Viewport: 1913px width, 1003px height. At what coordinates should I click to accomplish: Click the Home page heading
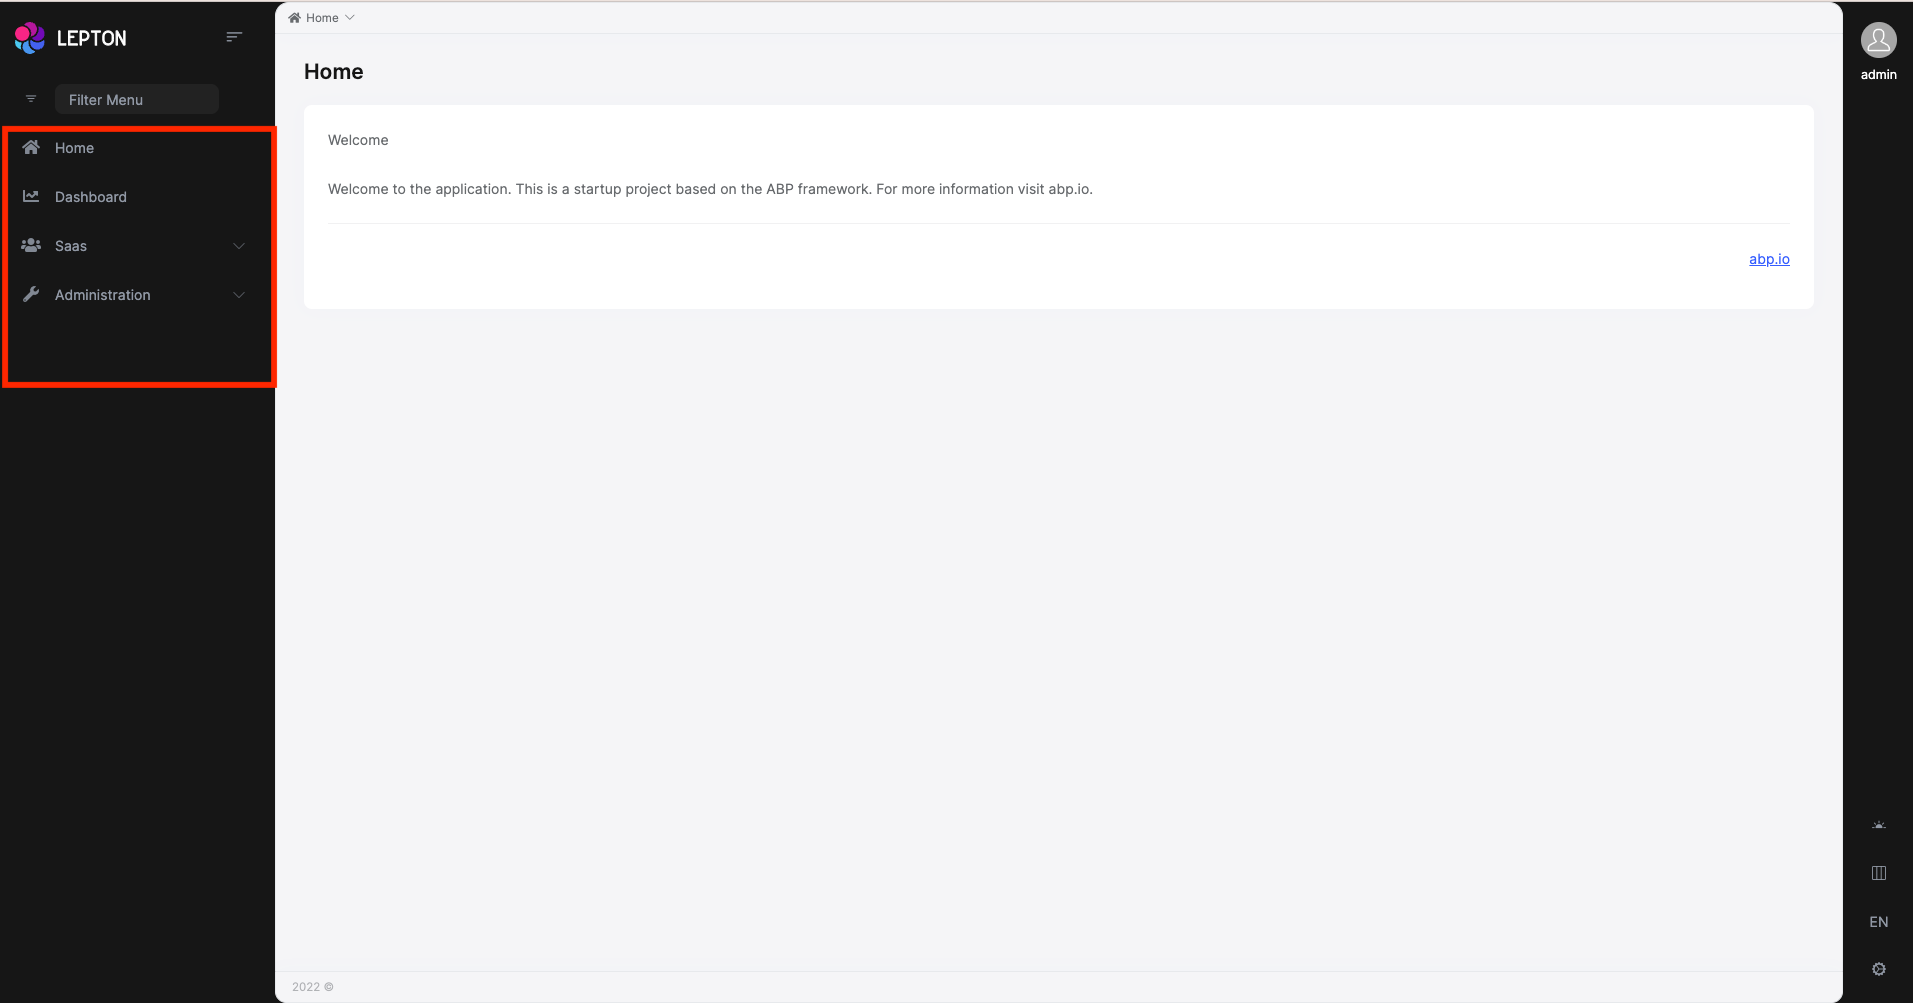tap(334, 72)
